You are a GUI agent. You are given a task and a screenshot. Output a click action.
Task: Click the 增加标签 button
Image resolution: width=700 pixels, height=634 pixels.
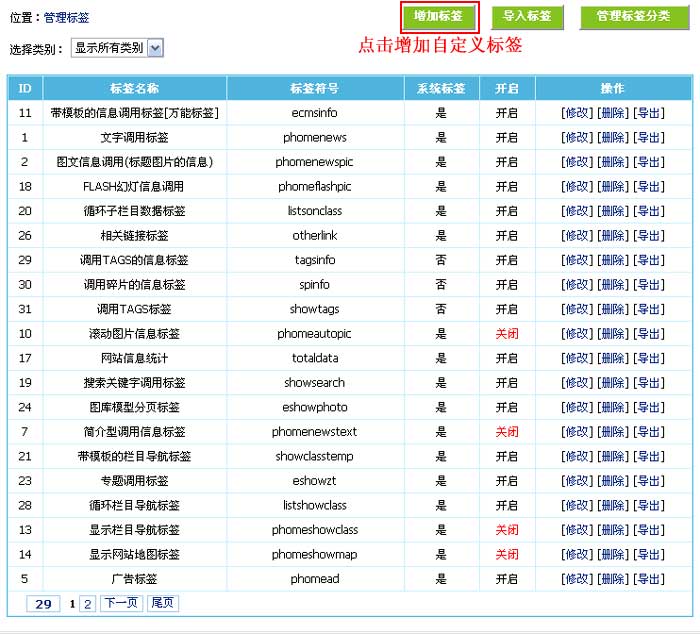click(438, 17)
